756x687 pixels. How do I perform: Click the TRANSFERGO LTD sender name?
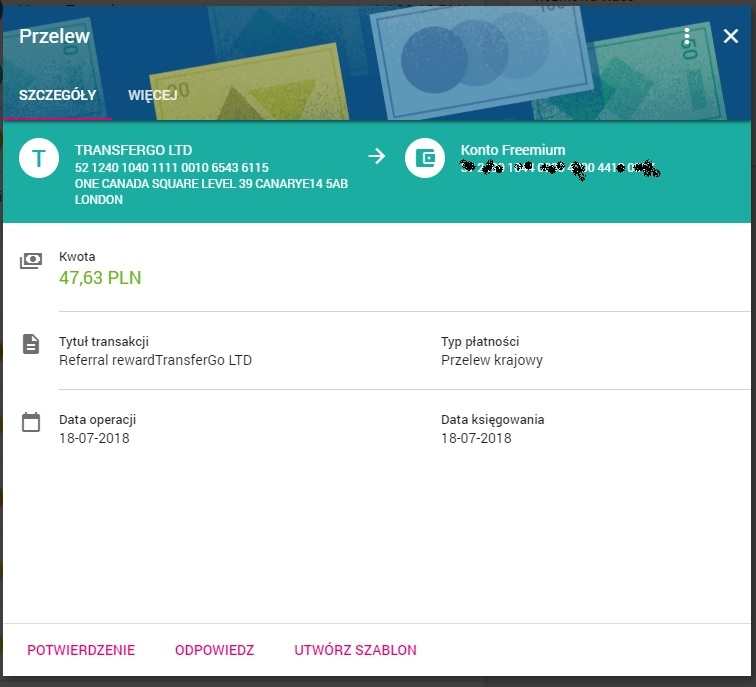click(x=134, y=150)
